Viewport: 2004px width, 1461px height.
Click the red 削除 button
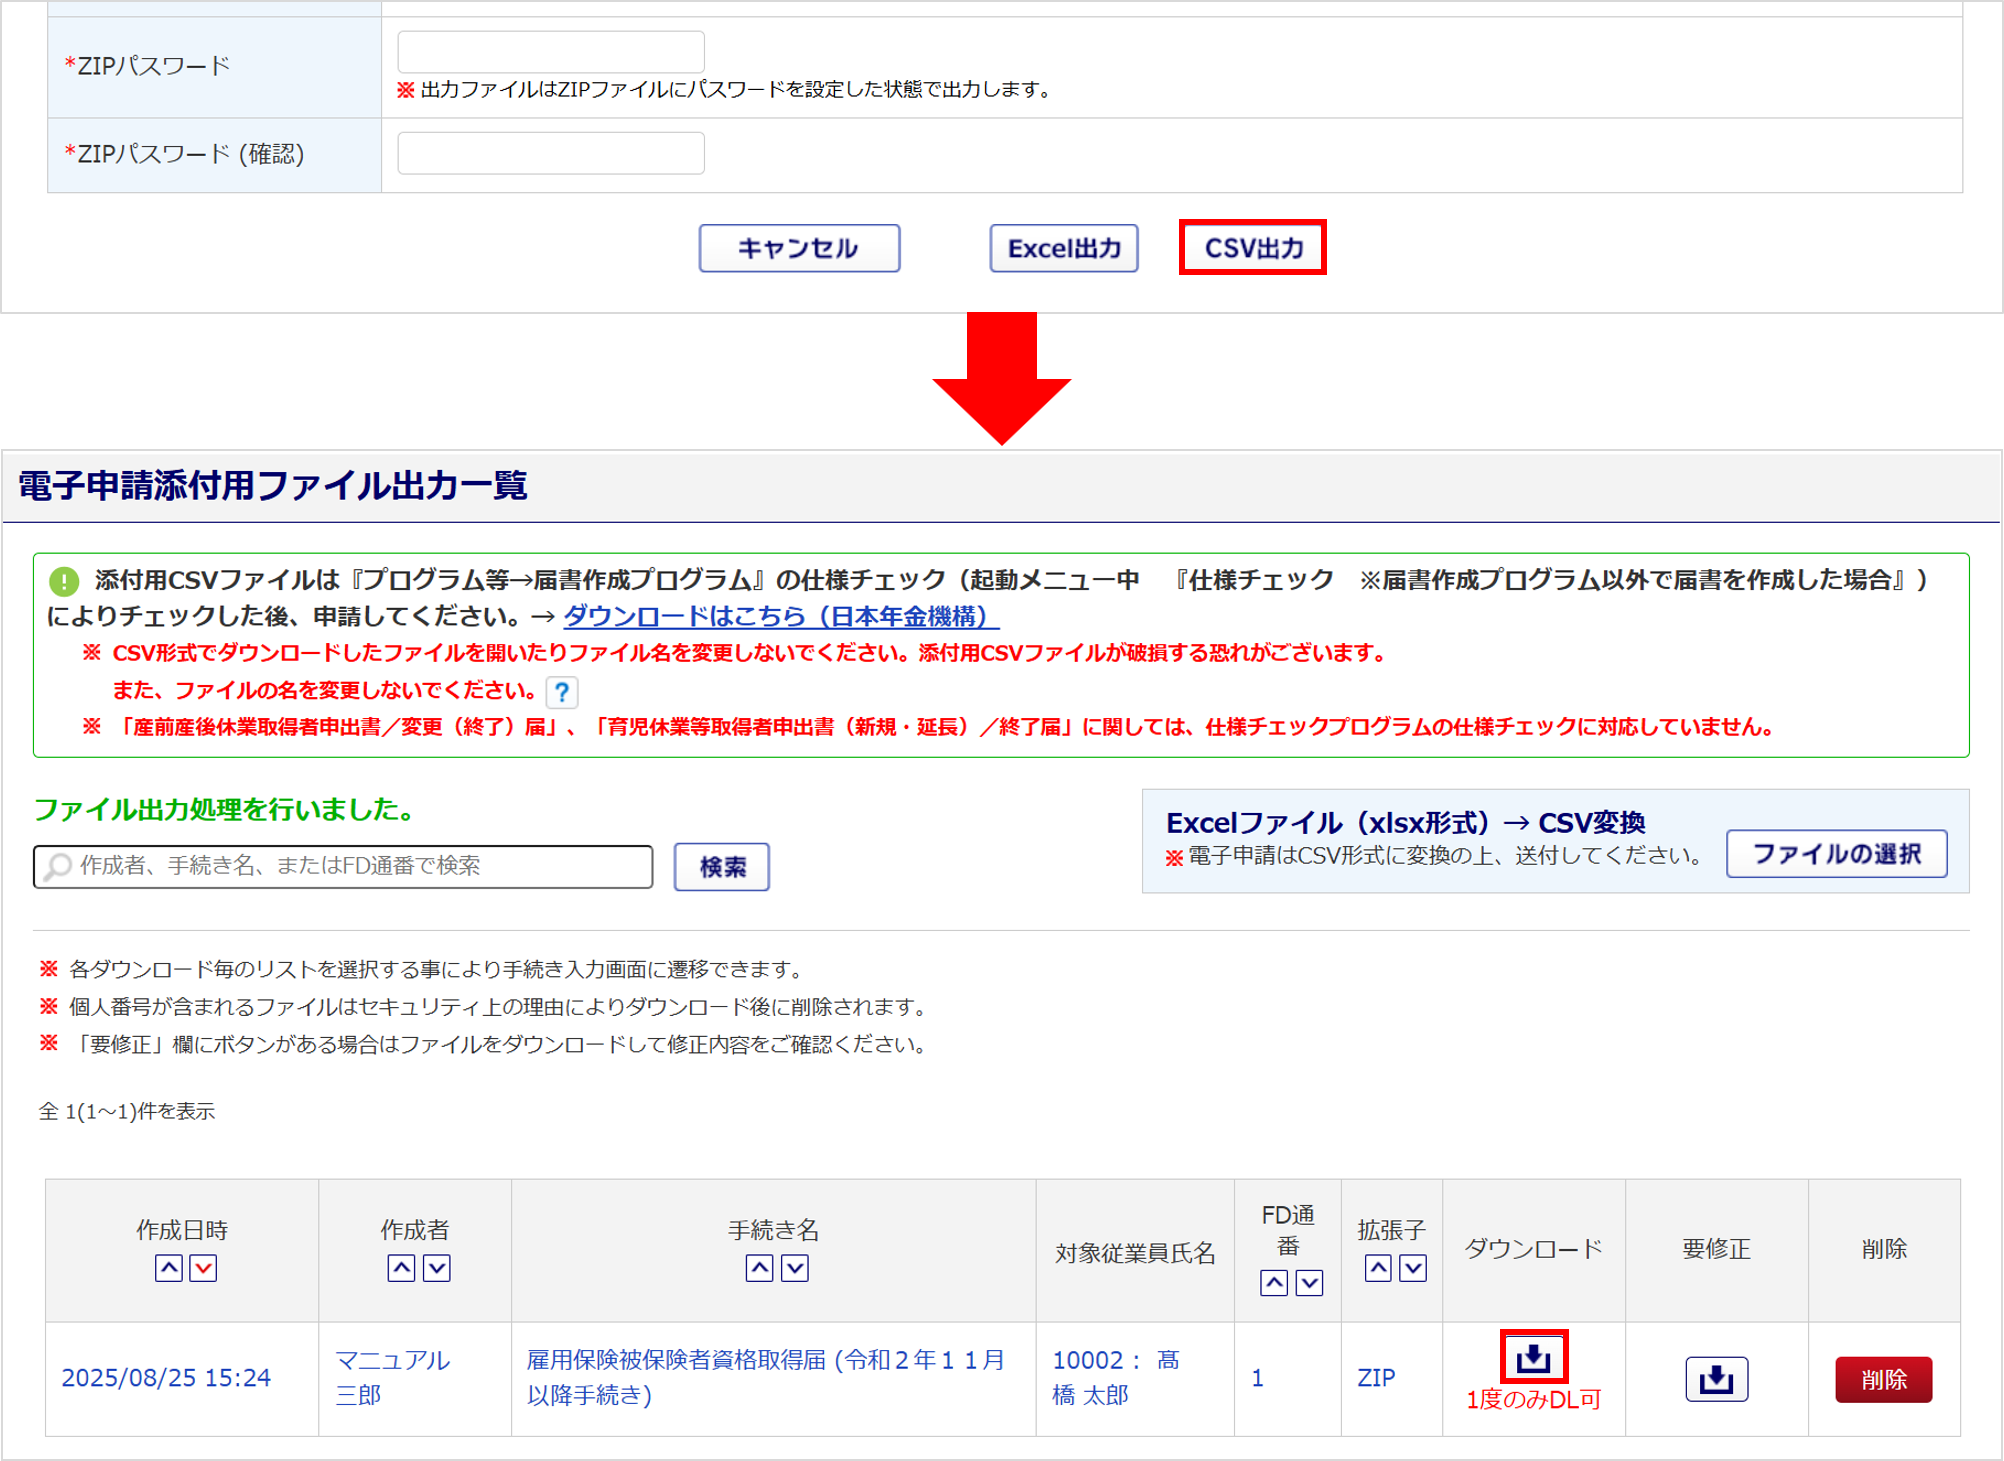1883,1379
